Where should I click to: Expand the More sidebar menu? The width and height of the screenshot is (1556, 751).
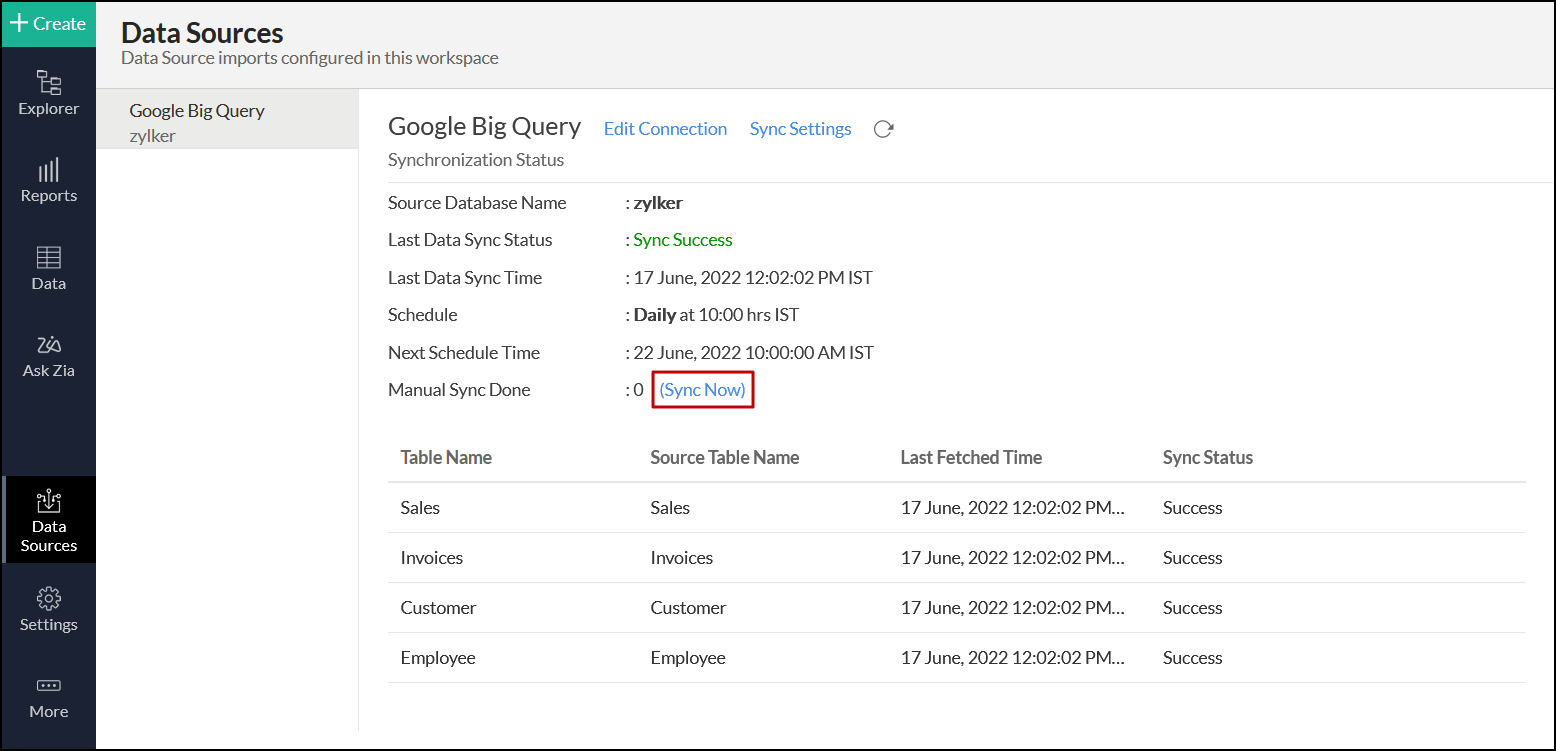point(48,698)
